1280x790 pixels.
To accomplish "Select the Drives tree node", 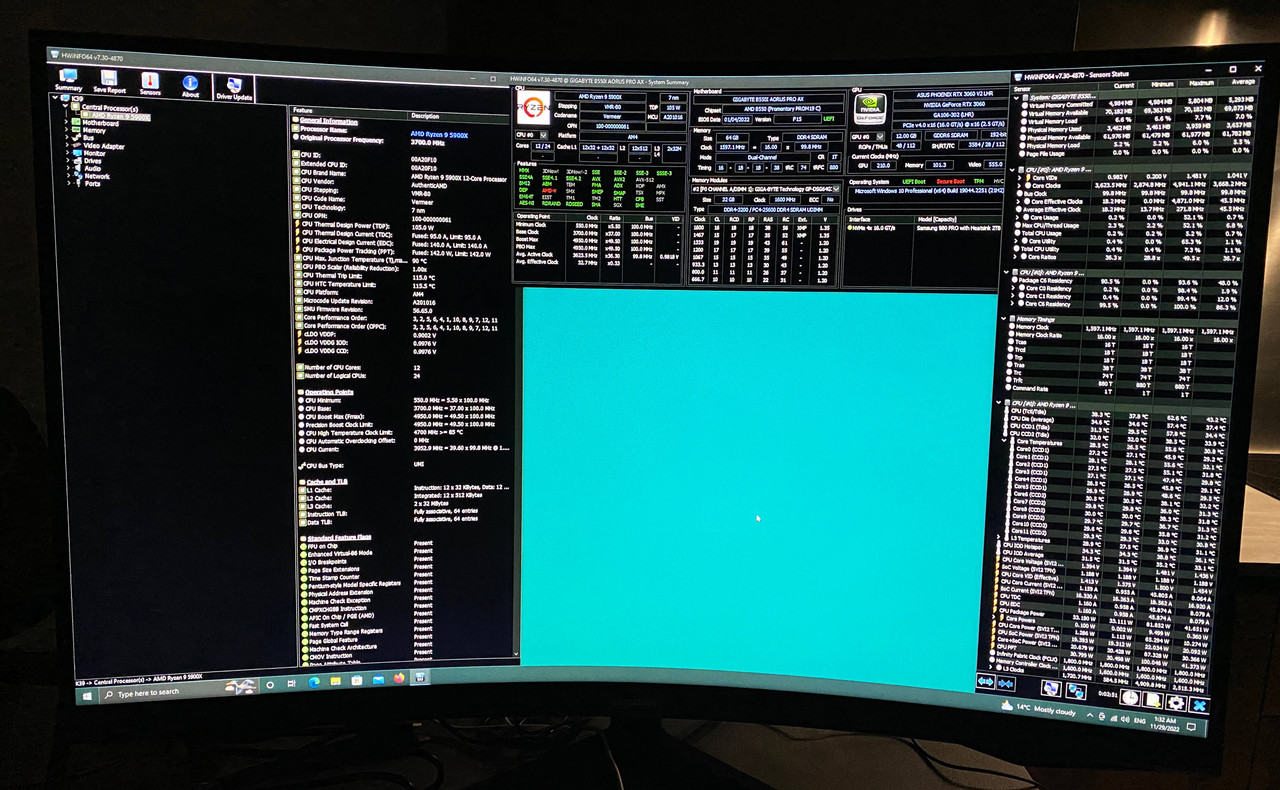I will click(88, 161).
